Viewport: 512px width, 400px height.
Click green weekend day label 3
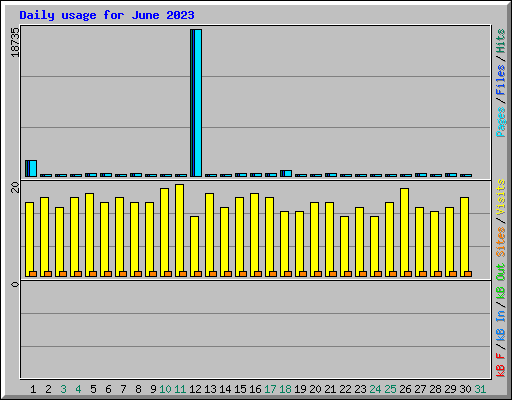[x=63, y=389]
